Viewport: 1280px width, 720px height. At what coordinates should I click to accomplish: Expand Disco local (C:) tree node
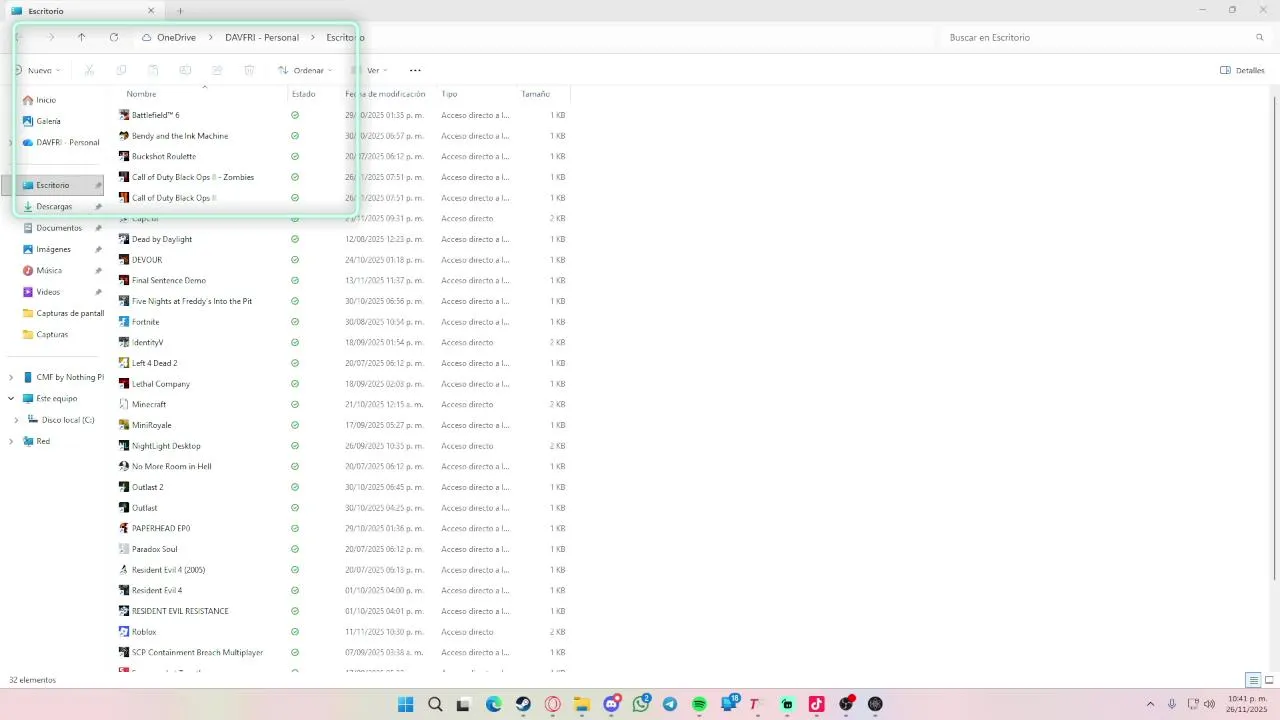17,420
